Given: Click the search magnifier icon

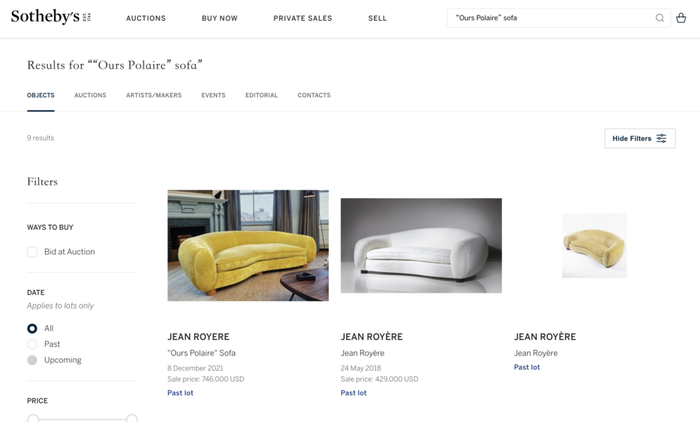Looking at the screenshot, I should [x=659, y=18].
